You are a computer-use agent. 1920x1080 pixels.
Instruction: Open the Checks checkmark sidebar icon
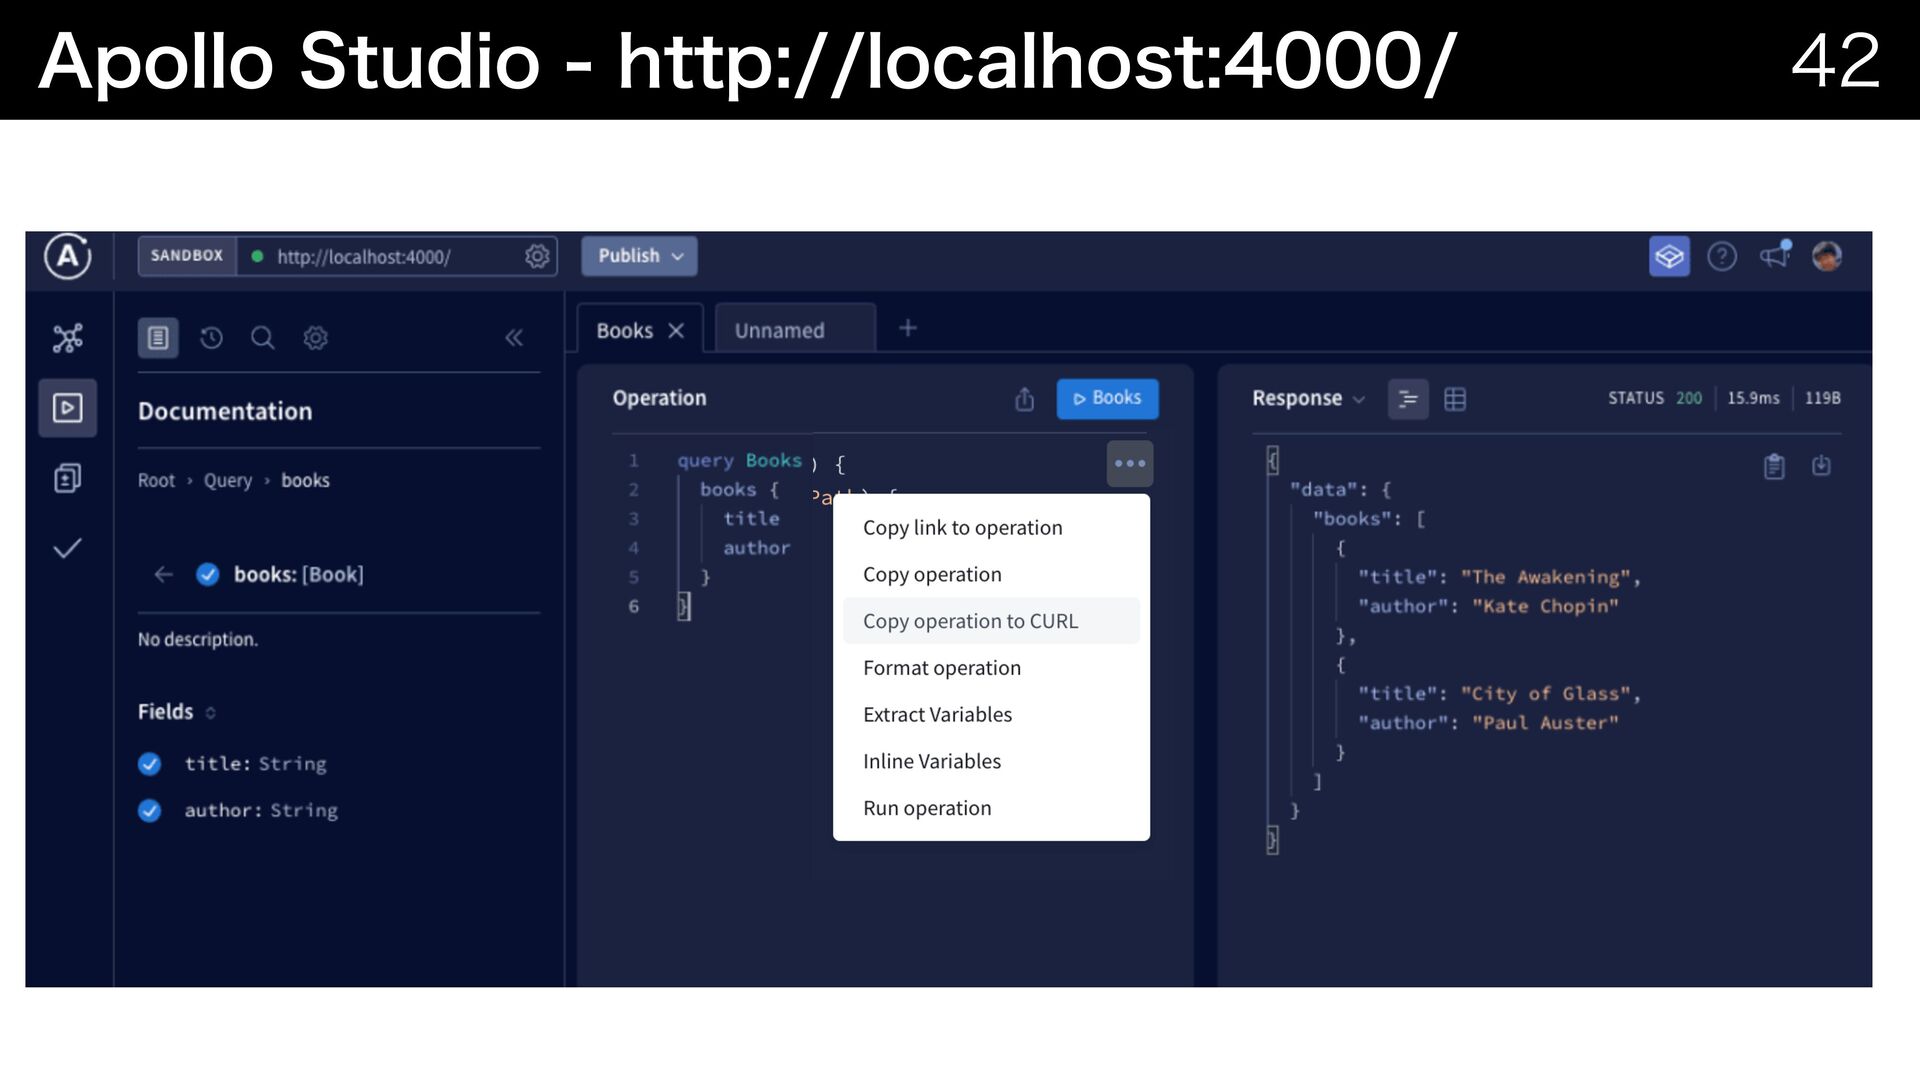[67, 548]
